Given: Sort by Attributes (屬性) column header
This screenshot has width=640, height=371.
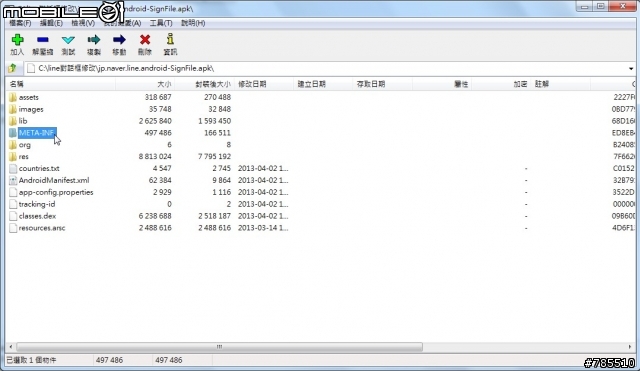Looking at the screenshot, I should 442,84.
